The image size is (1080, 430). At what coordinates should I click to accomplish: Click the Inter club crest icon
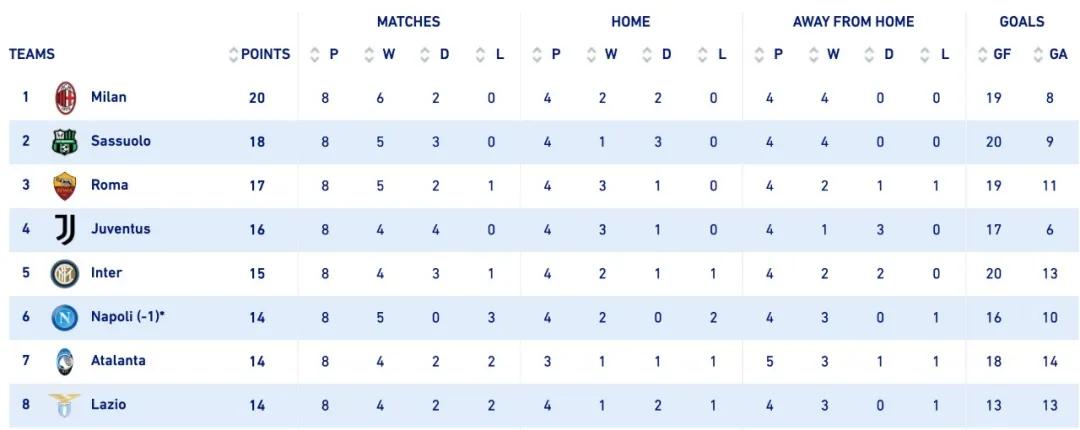click(x=65, y=274)
